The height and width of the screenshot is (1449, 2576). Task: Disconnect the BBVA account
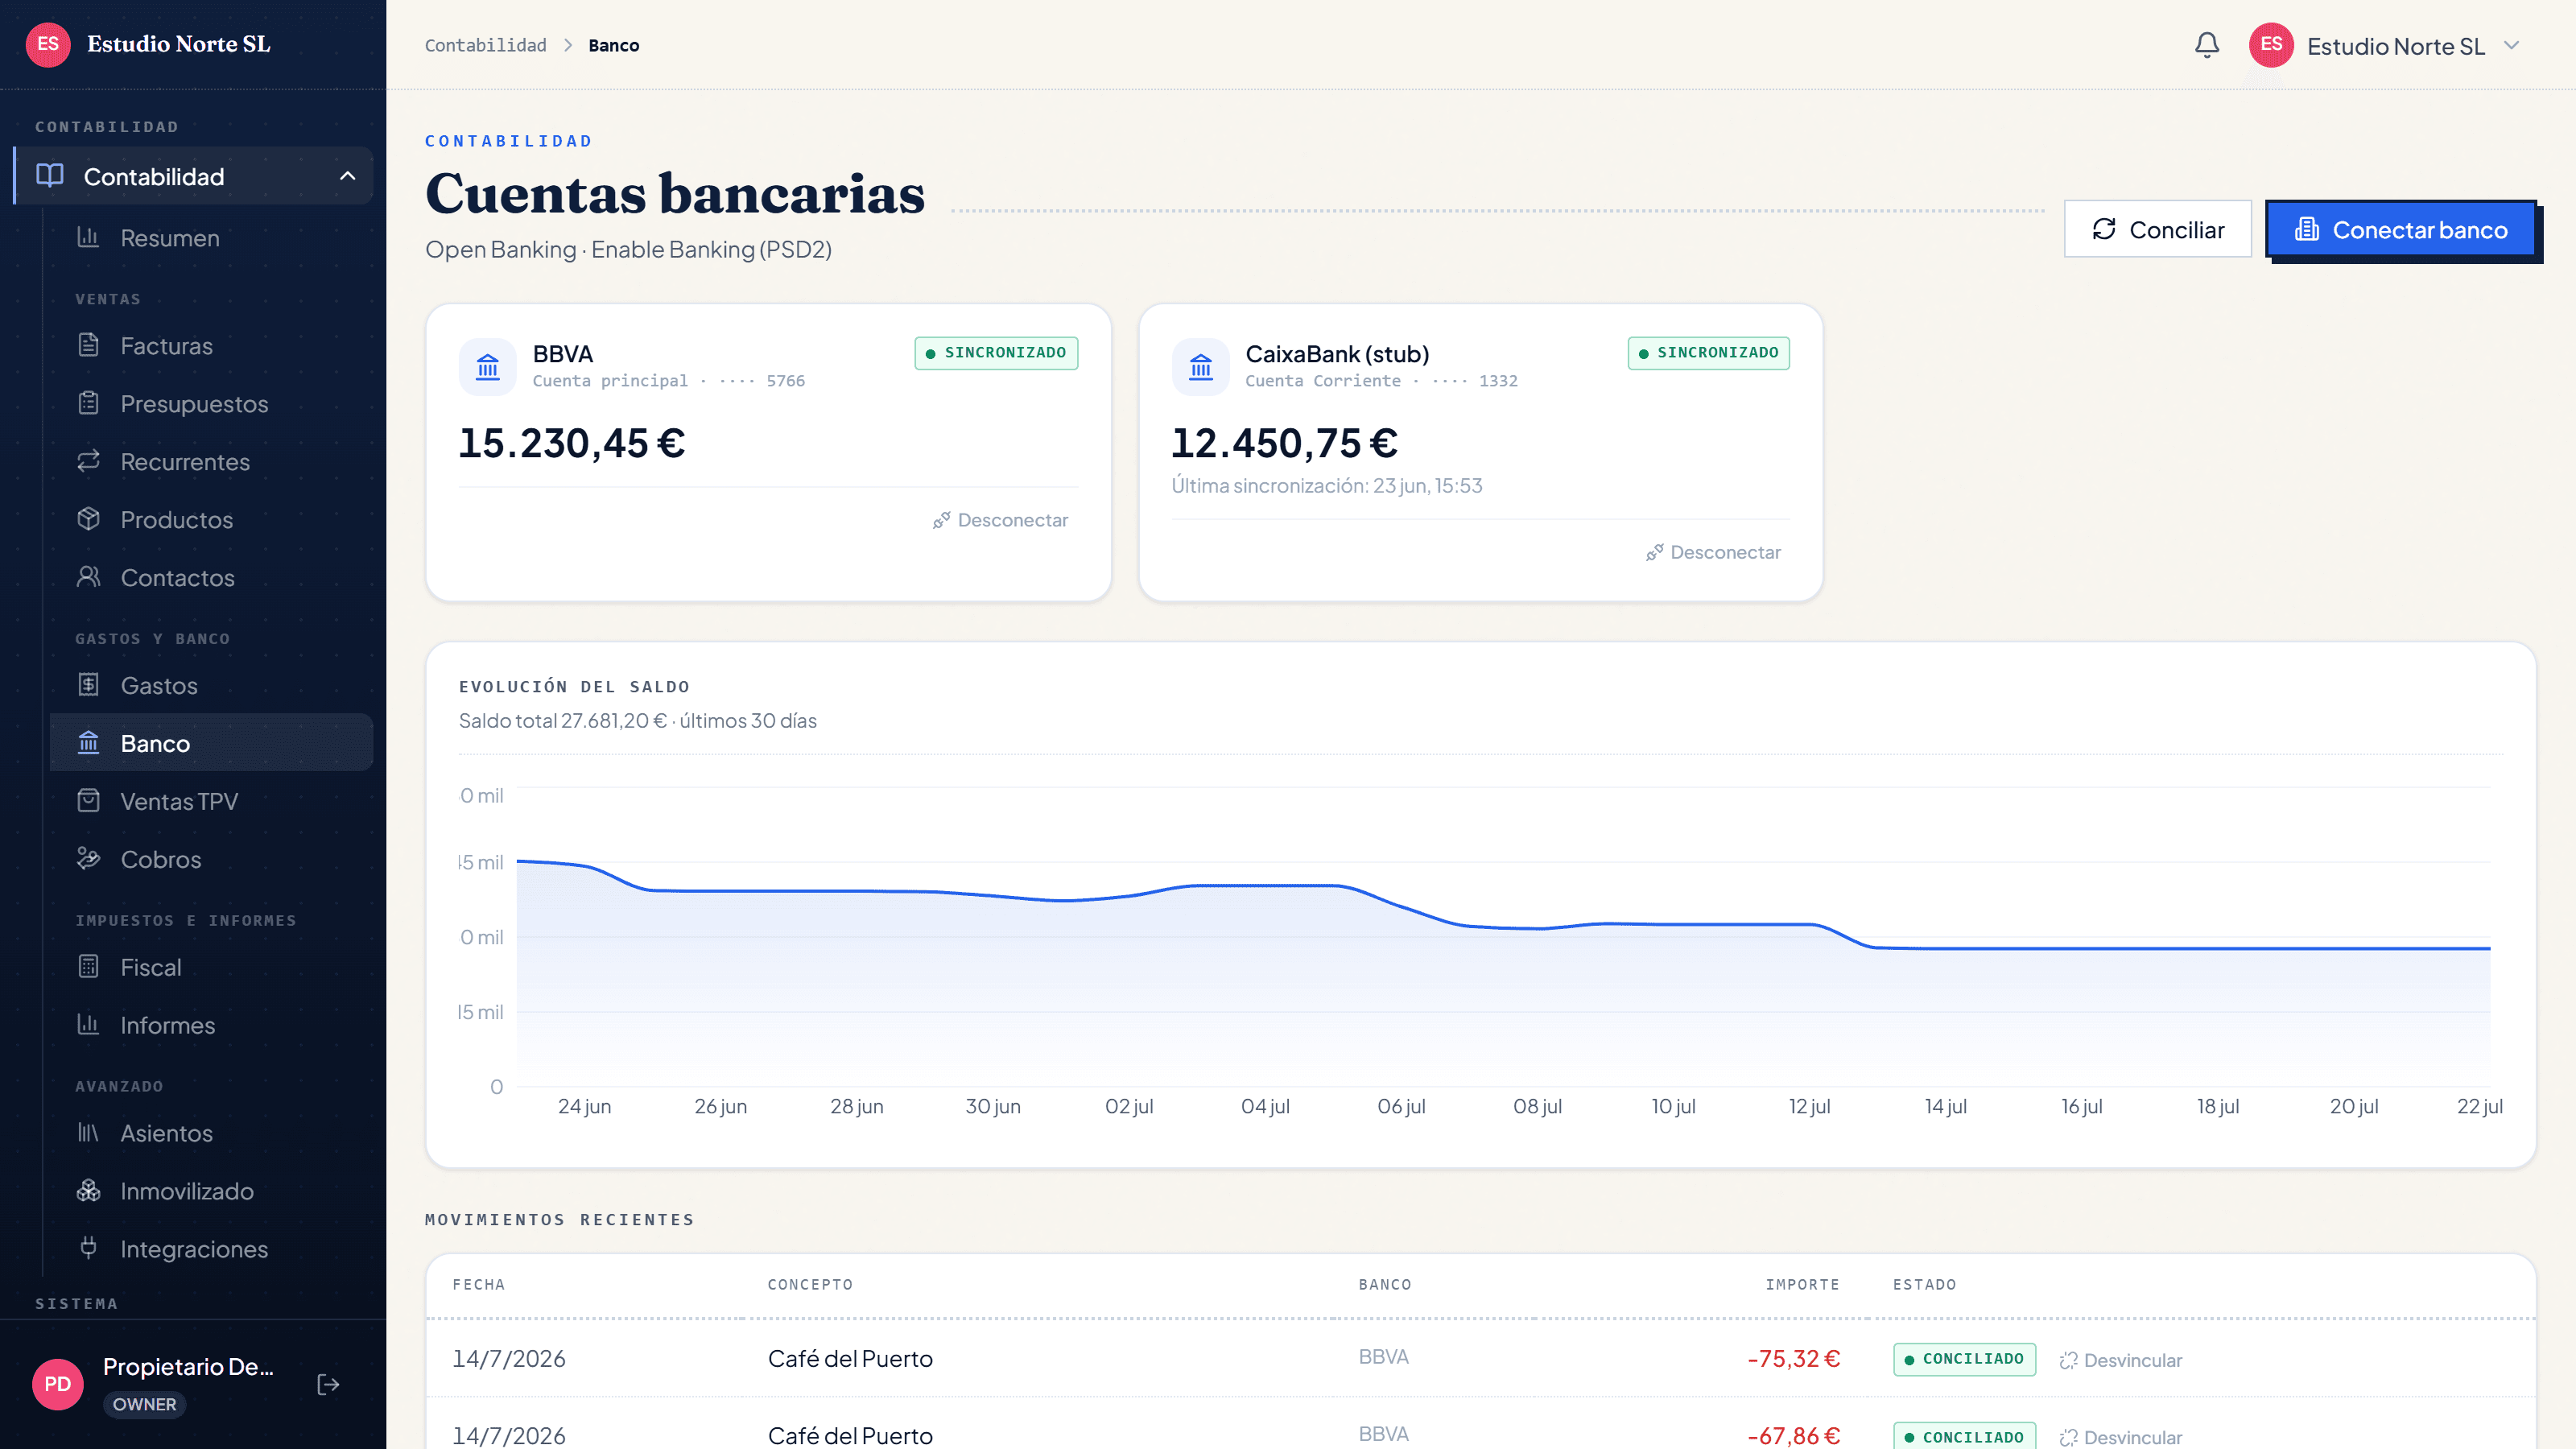(1000, 520)
